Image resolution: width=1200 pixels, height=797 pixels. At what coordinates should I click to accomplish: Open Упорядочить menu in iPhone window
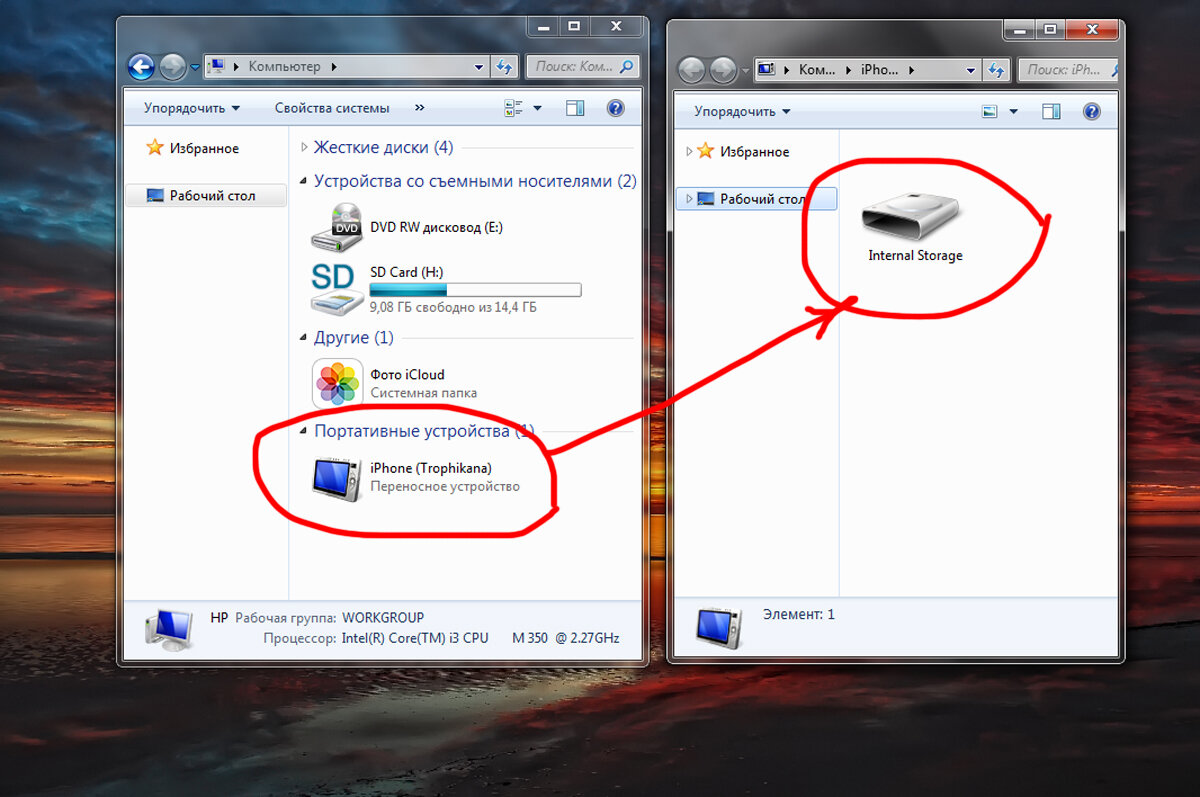(742, 112)
